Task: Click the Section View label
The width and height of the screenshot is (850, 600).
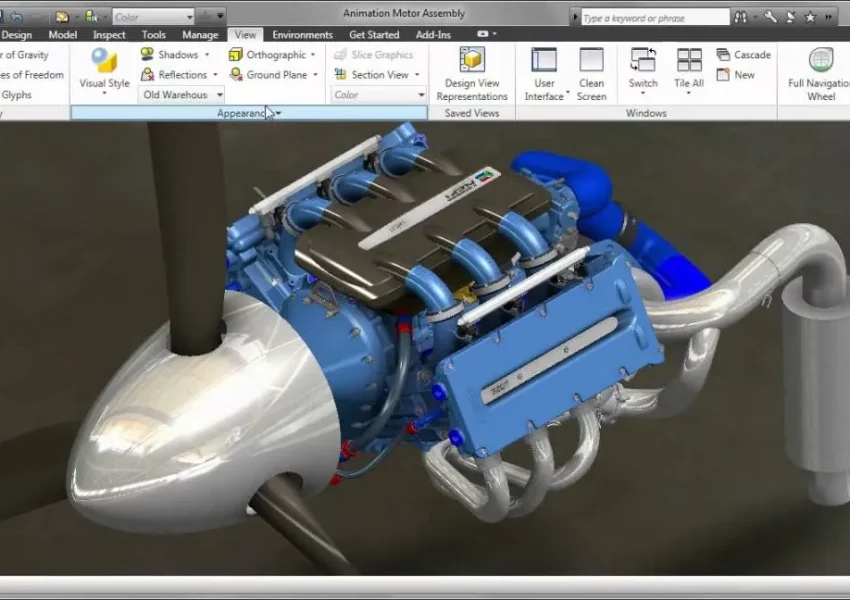Action: click(380, 75)
